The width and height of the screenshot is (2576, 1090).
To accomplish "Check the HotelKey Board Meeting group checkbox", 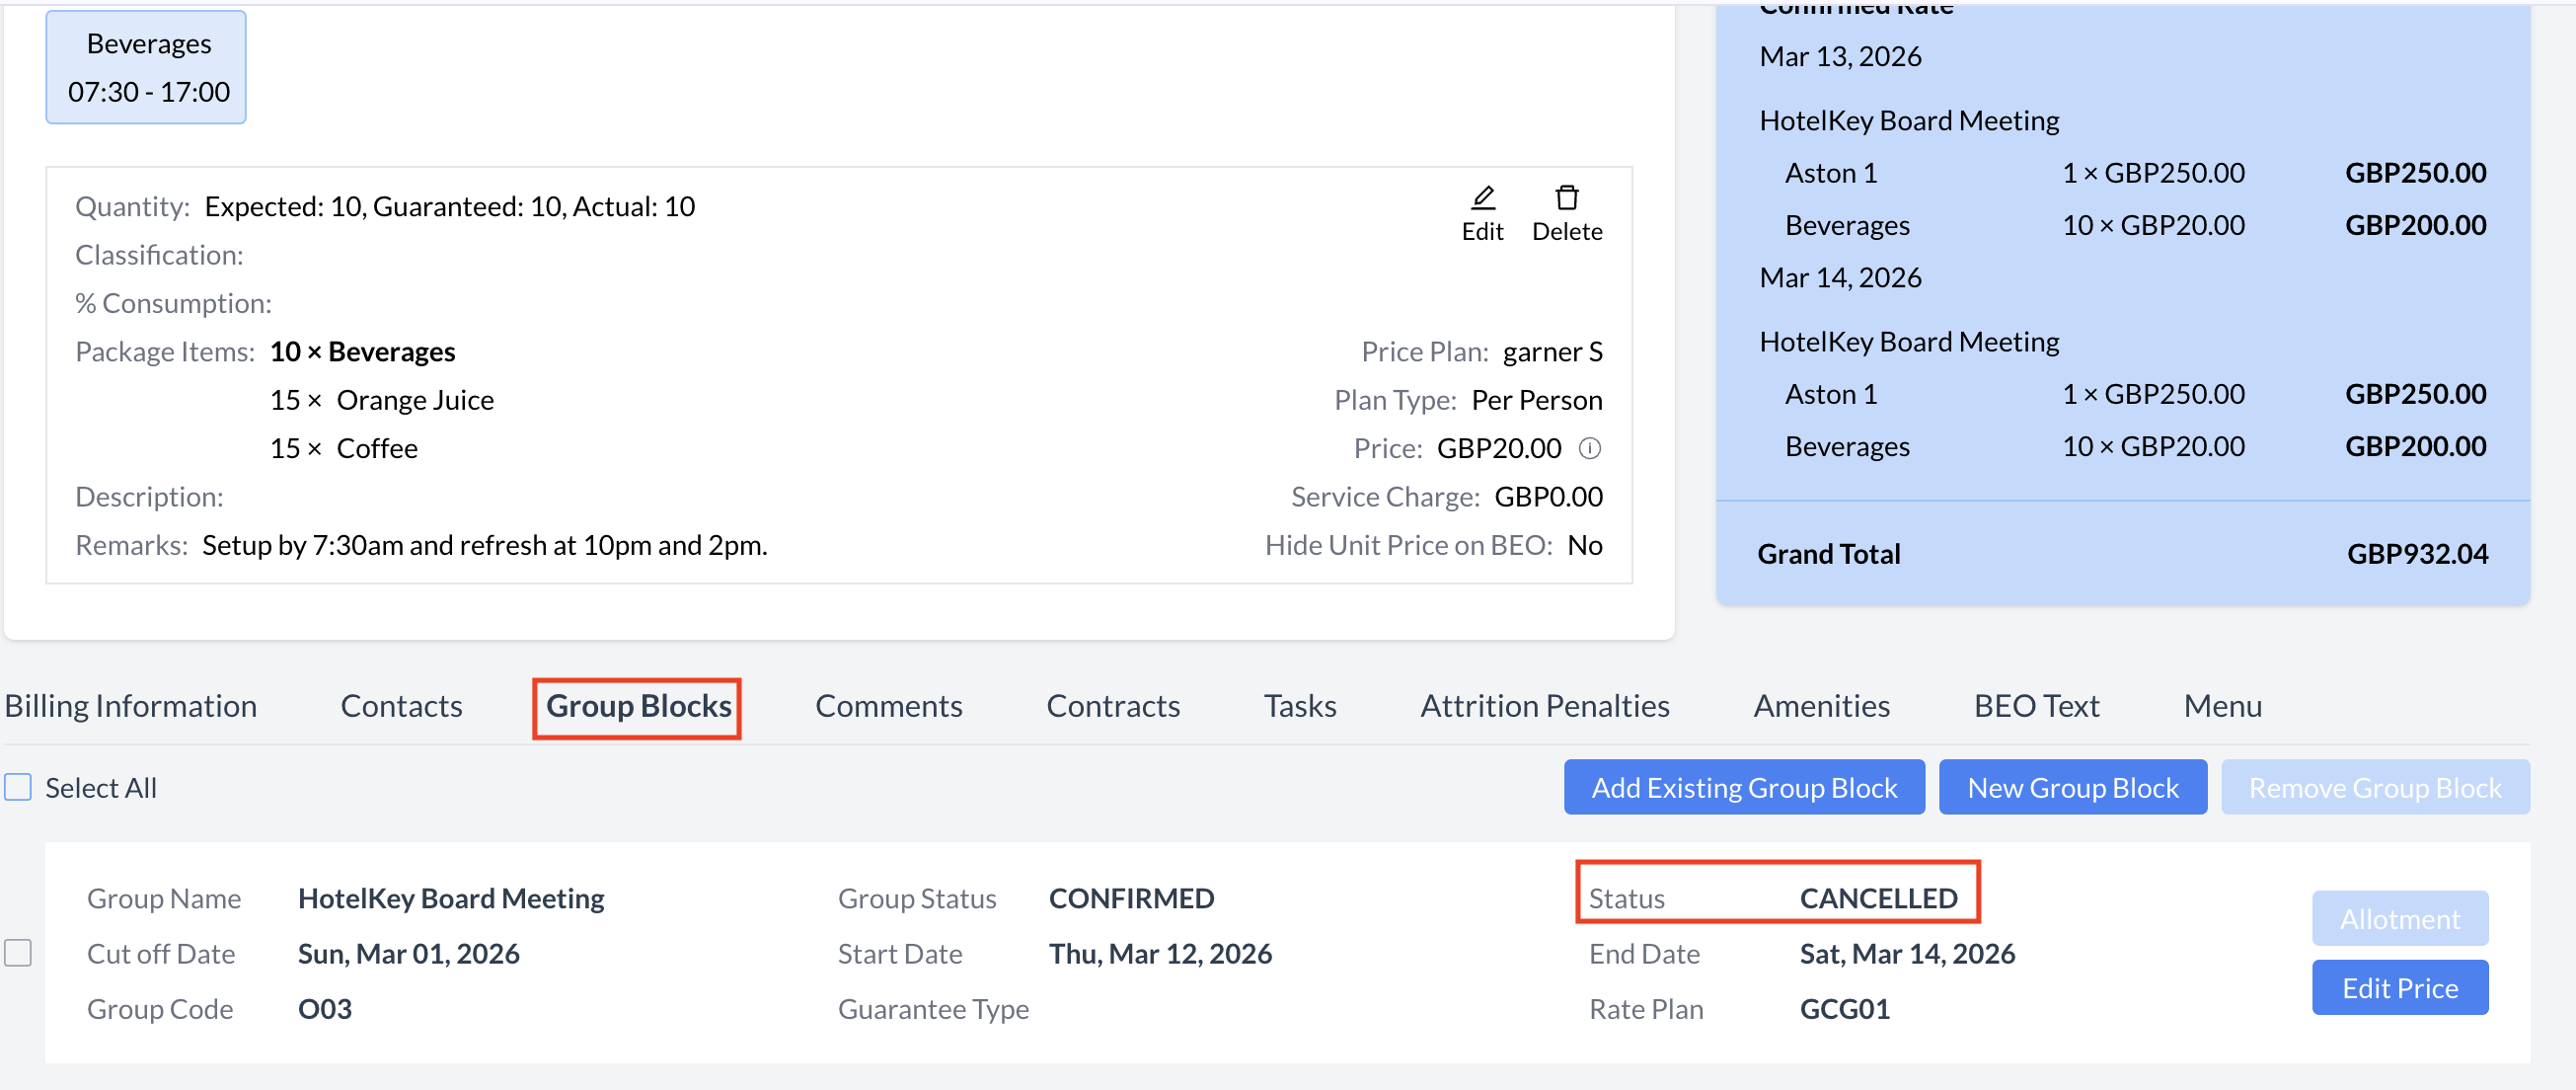I will [x=18, y=953].
